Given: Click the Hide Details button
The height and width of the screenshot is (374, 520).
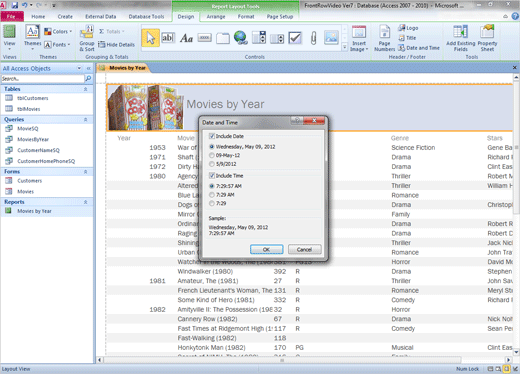Looking at the screenshot, I should pos(116,45).
